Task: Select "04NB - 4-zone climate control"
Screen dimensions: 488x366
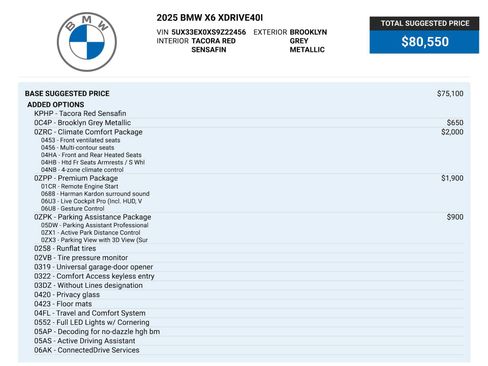Action: [x=82, y=170]
